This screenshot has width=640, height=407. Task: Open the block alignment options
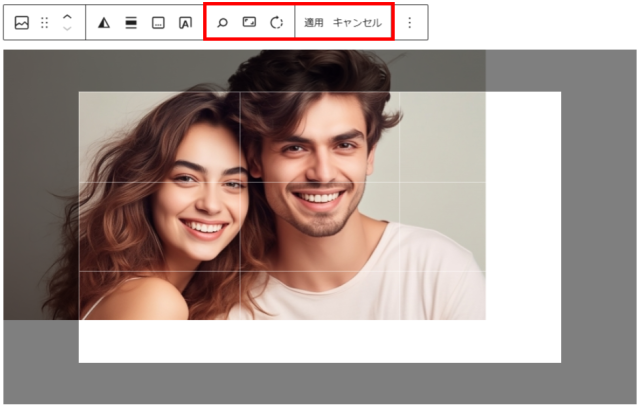pyautogui.click(x=131, y=22)
